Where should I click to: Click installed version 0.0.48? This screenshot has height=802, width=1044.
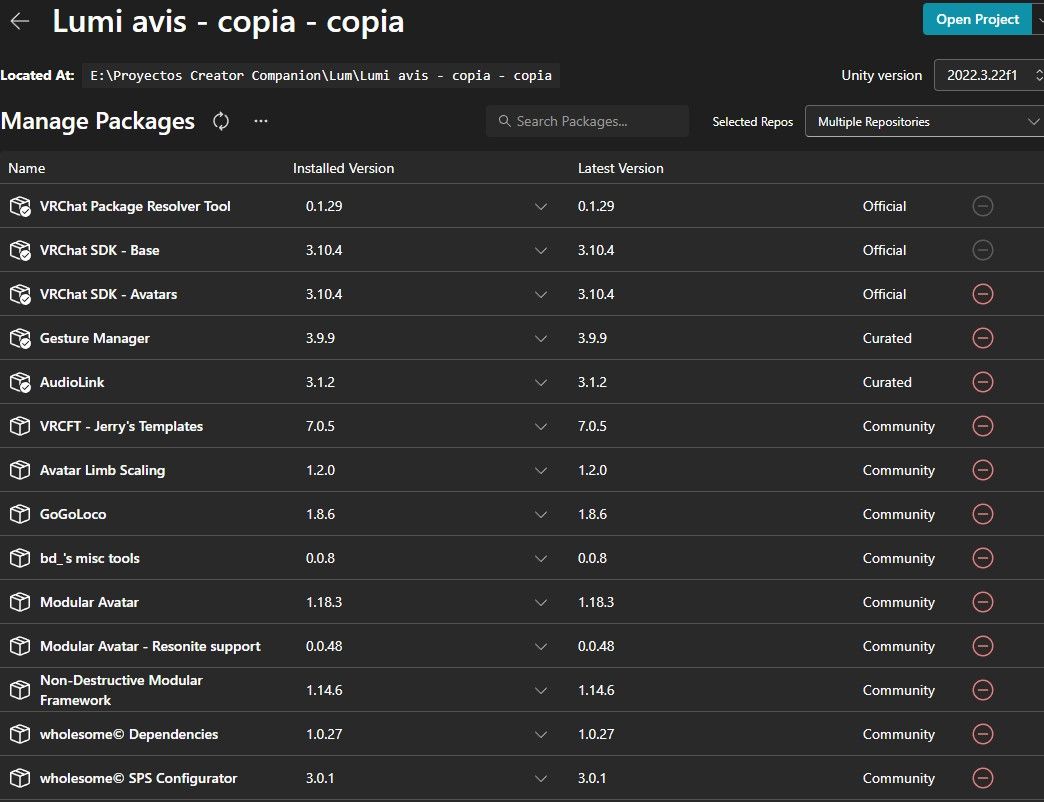tap(324, 646)
